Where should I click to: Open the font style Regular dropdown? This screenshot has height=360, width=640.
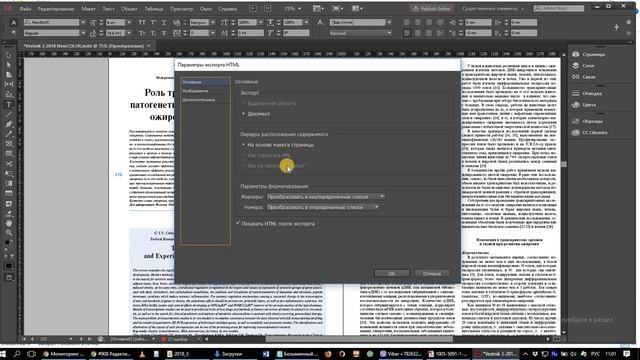coord(83,33)
